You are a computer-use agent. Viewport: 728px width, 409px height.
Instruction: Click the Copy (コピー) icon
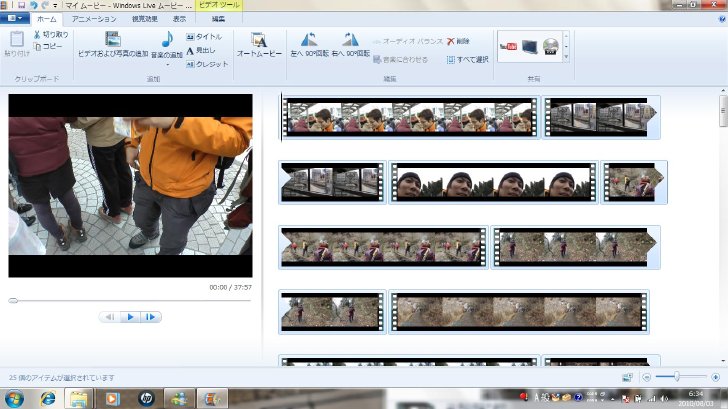coord(38,46)
